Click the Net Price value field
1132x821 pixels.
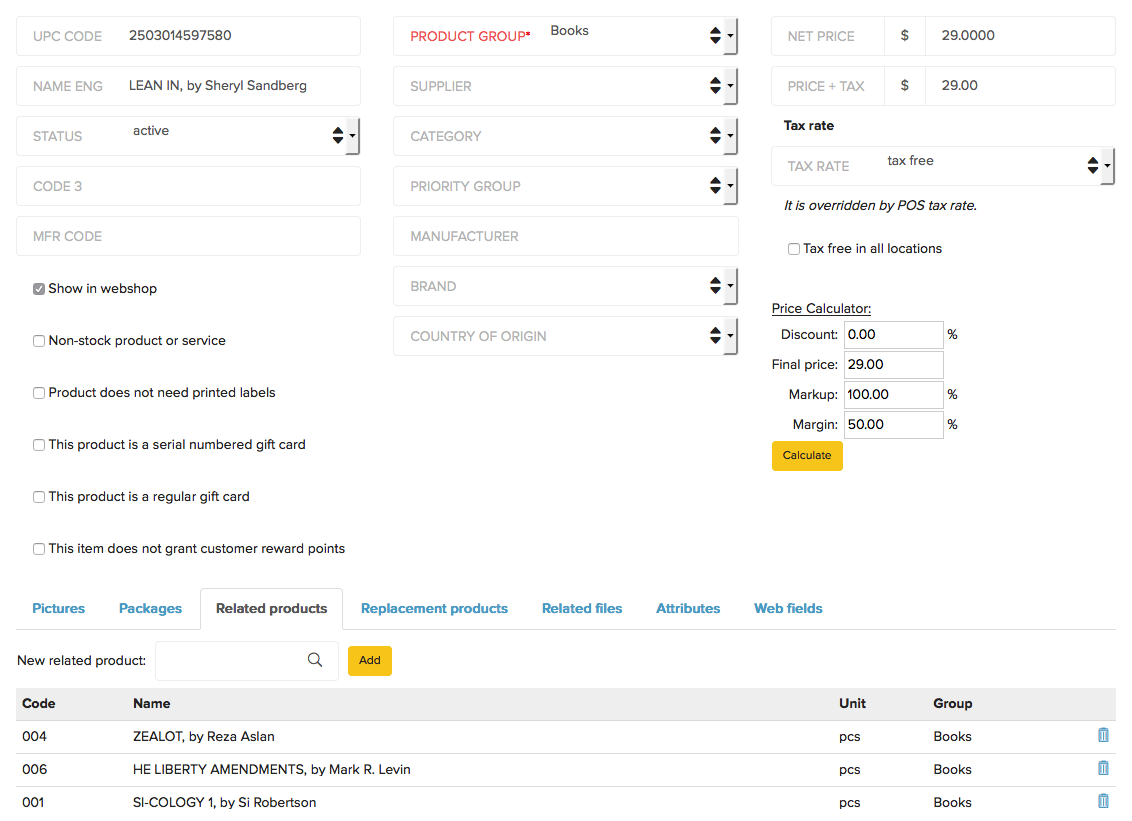coord(1019,36)
